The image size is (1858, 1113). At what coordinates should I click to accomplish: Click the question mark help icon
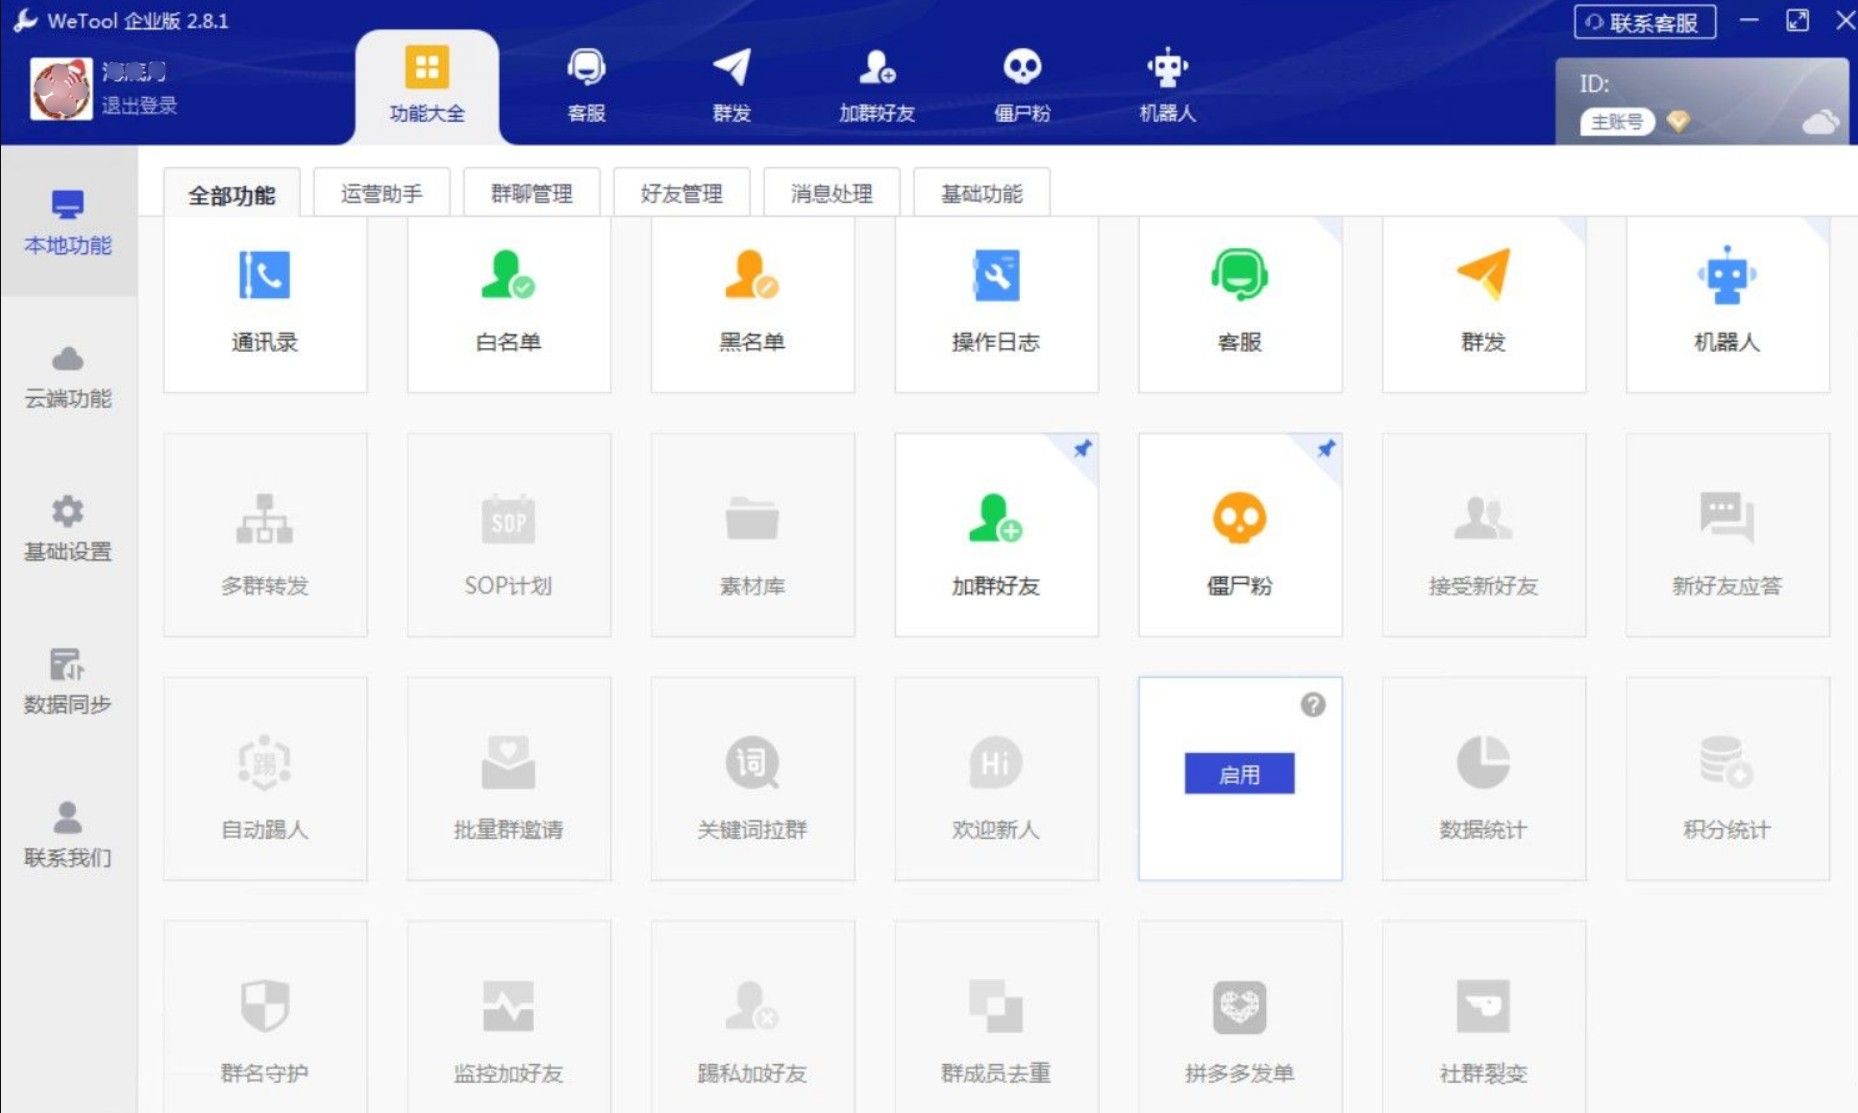point(1313,705)
